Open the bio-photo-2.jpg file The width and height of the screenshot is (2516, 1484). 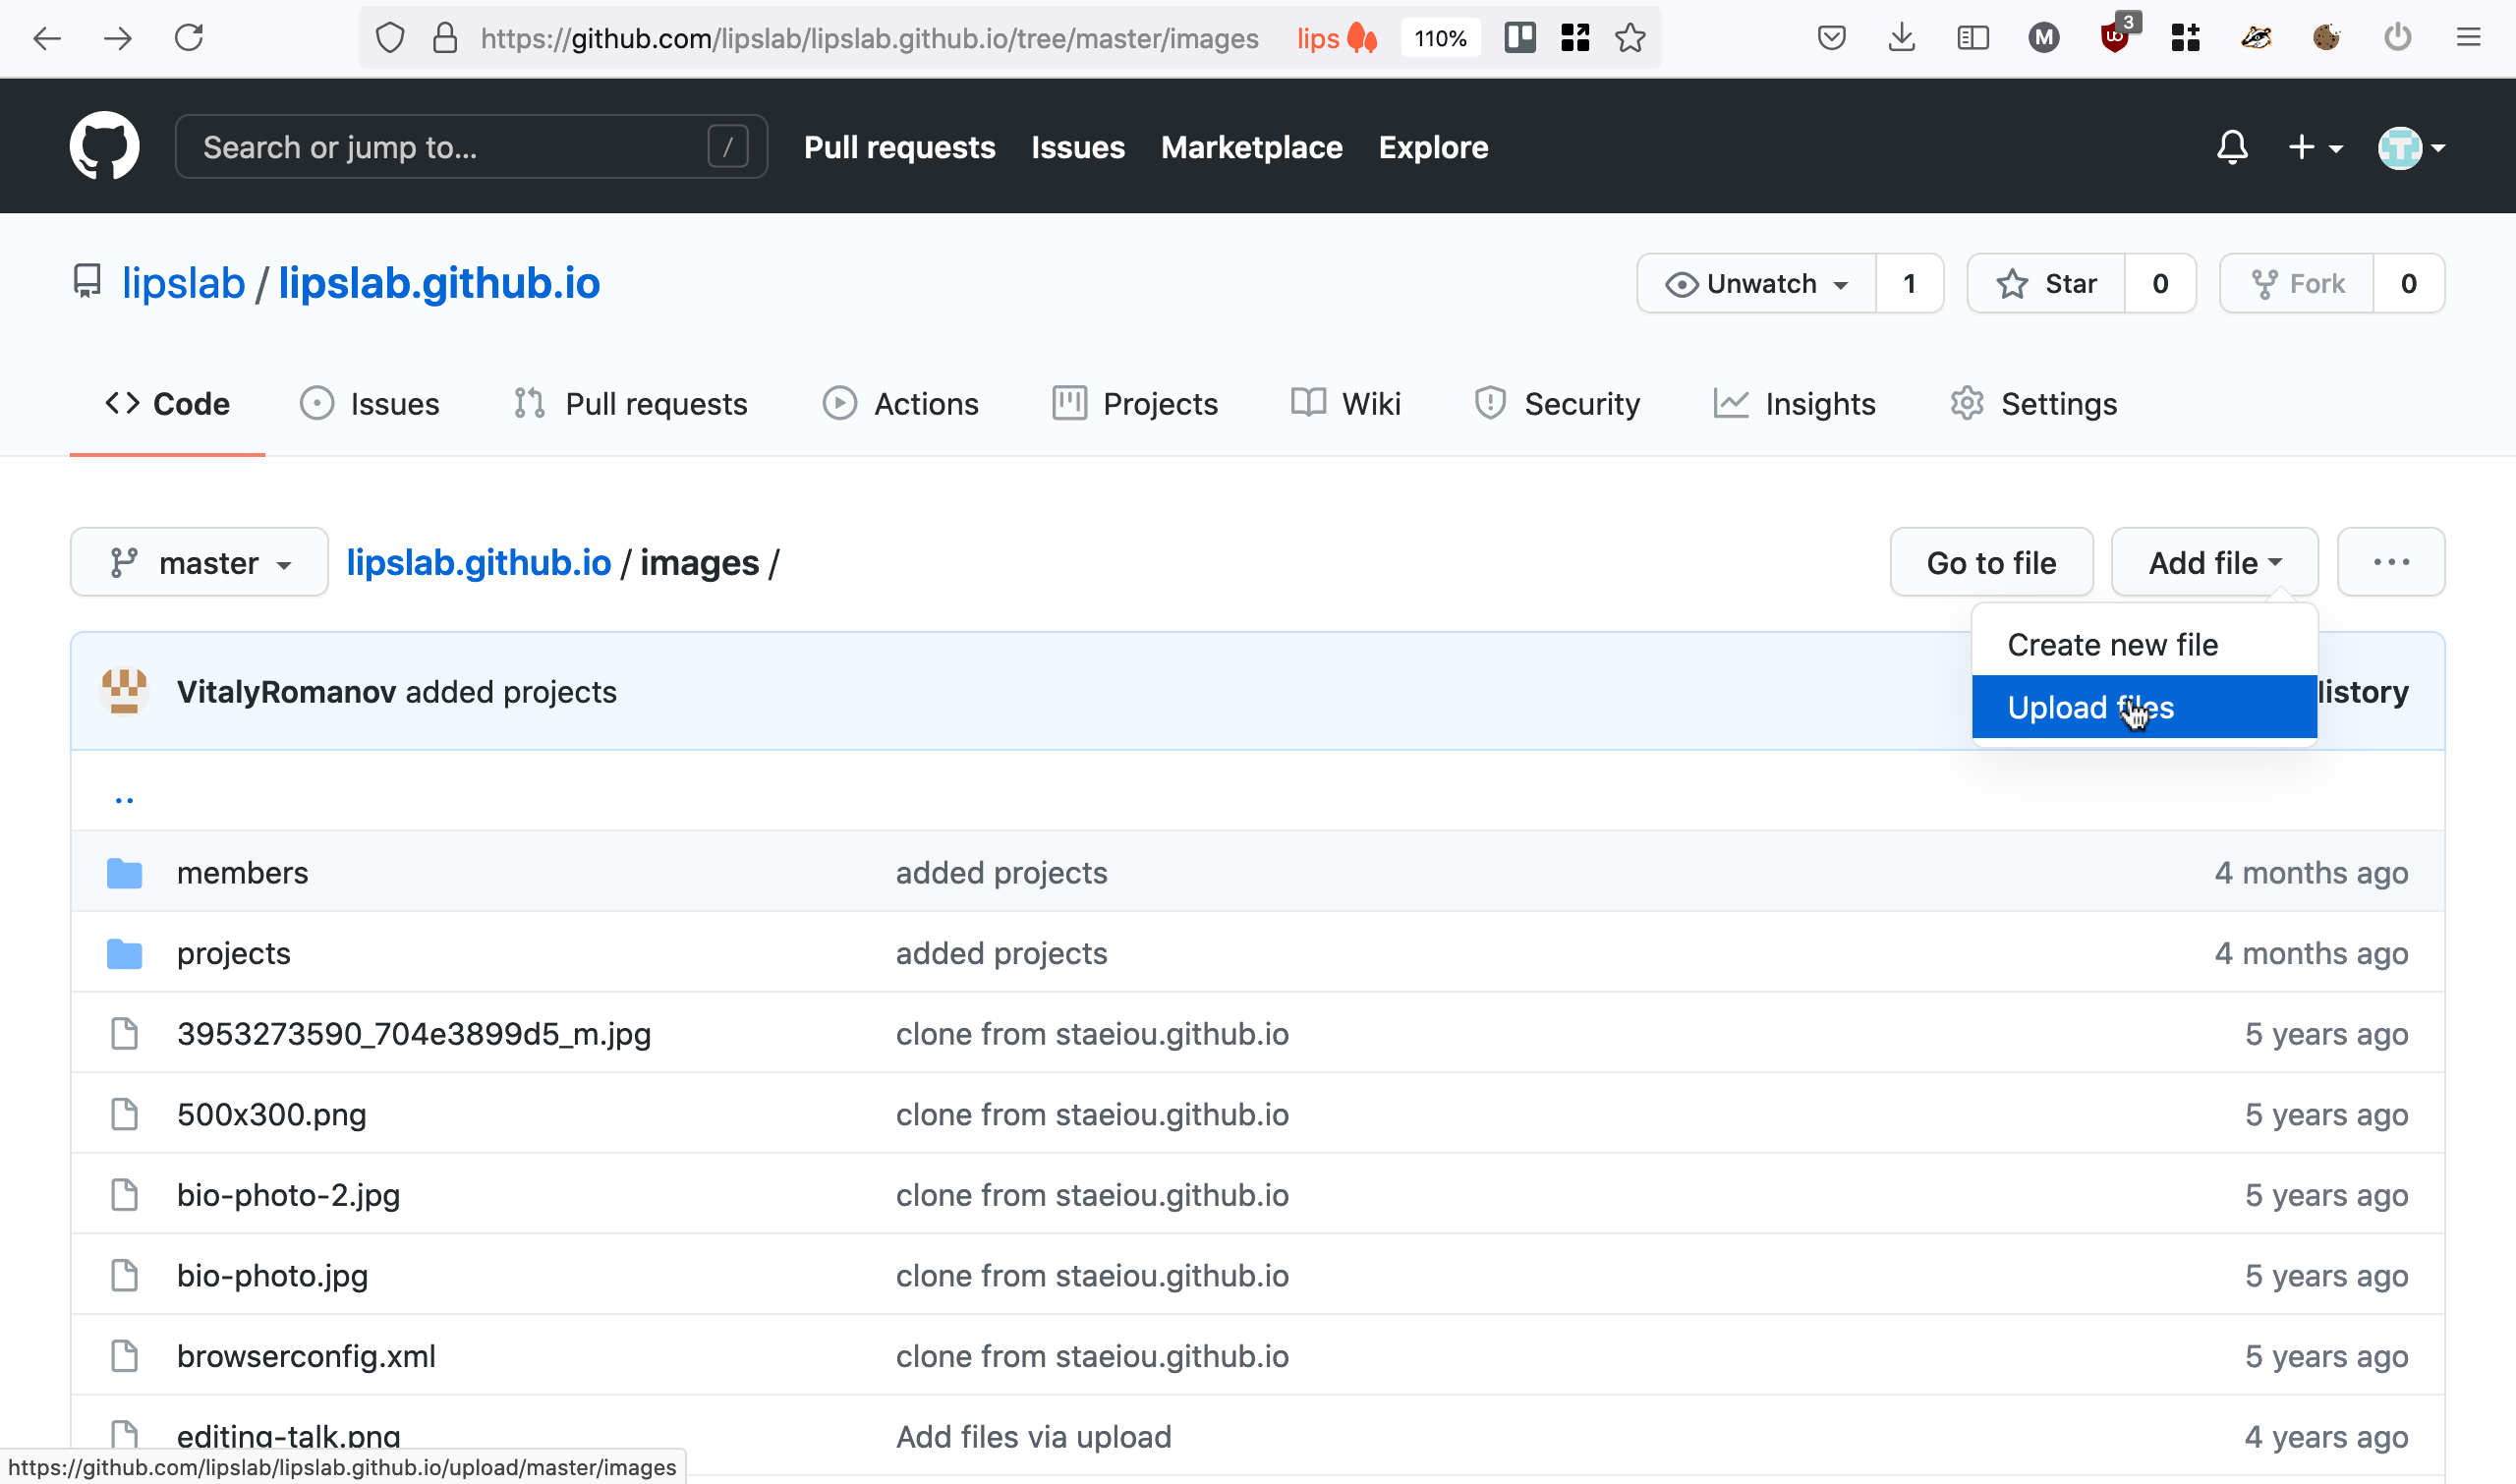[x=288, y=1195]
